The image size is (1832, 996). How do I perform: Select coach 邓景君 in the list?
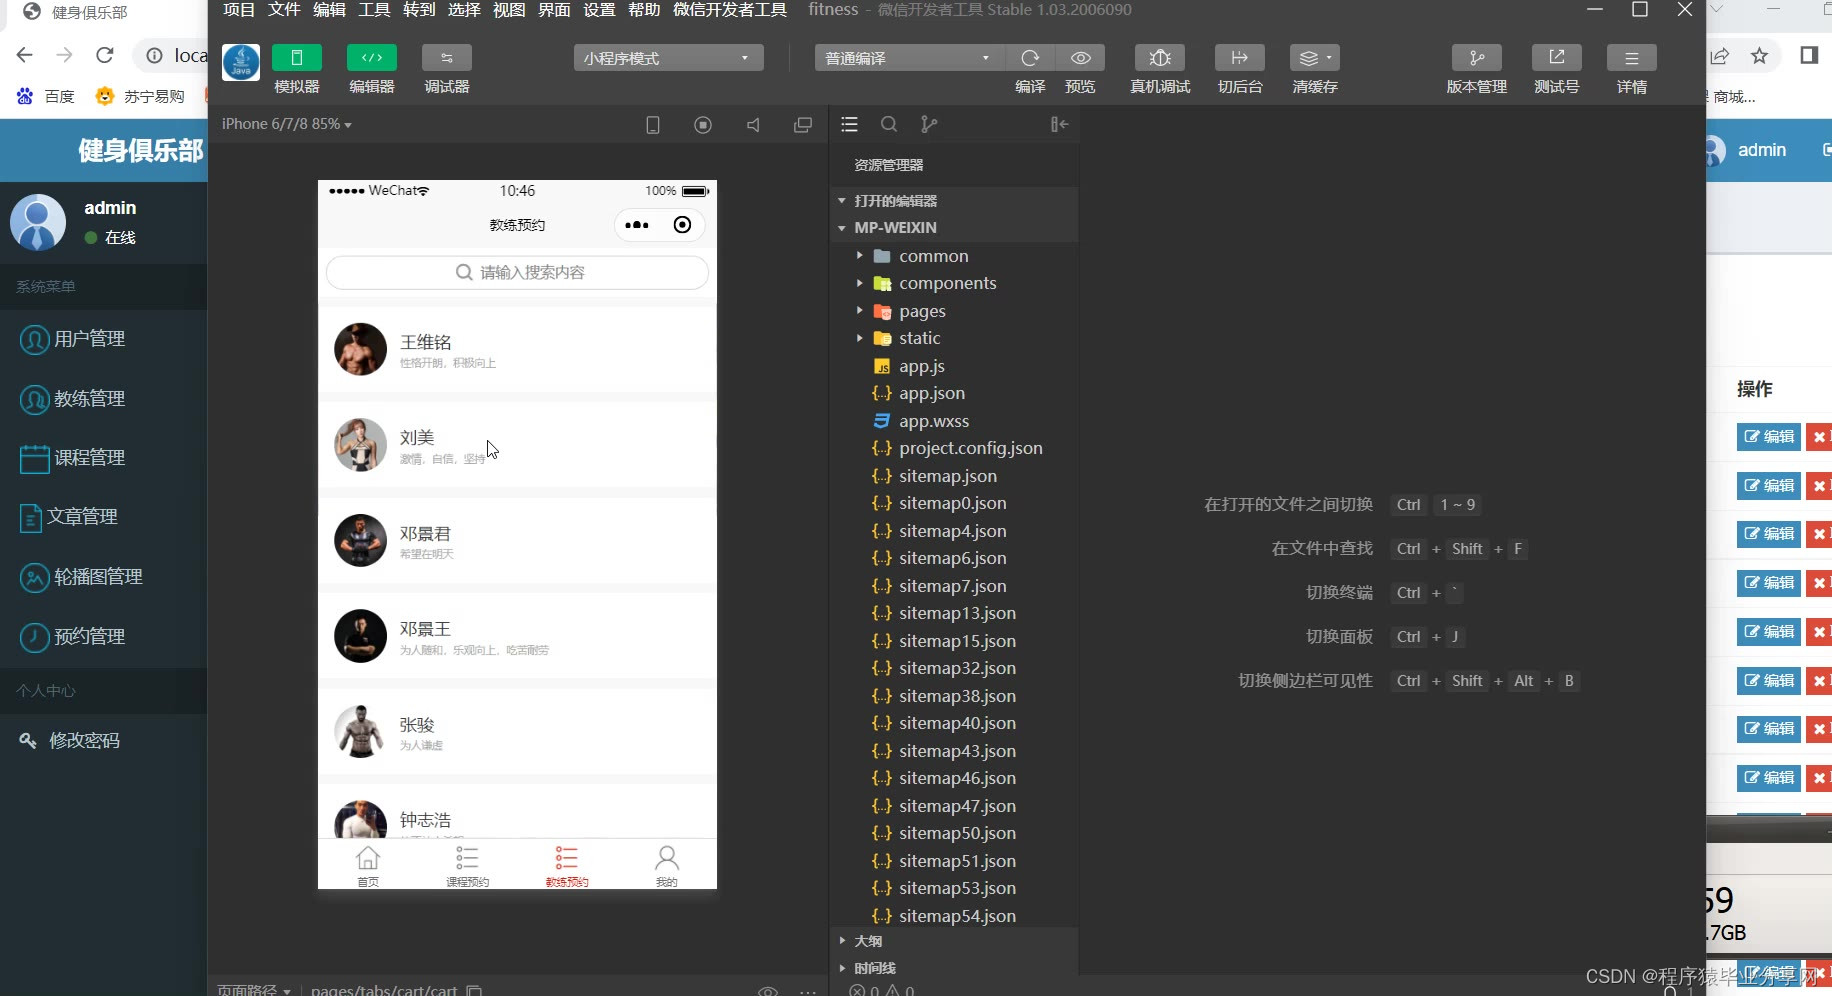click(517, 541)
